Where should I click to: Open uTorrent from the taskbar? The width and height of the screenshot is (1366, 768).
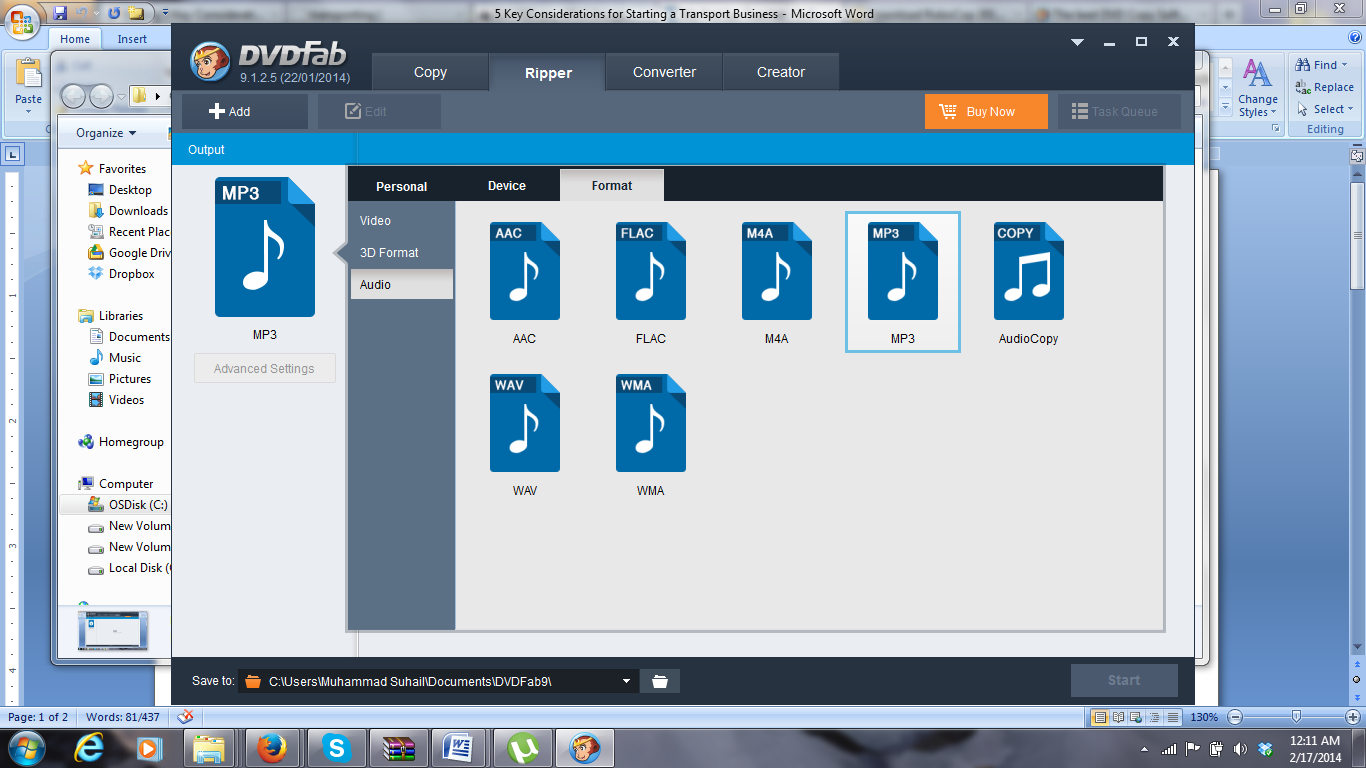[x=521, y=748]
